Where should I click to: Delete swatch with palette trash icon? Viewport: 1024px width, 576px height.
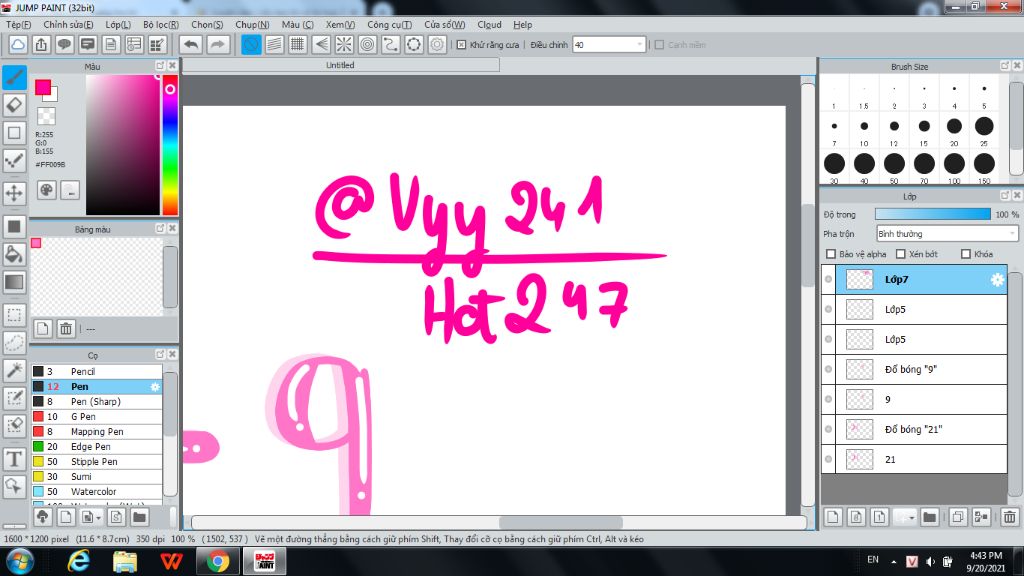(66, 328)
